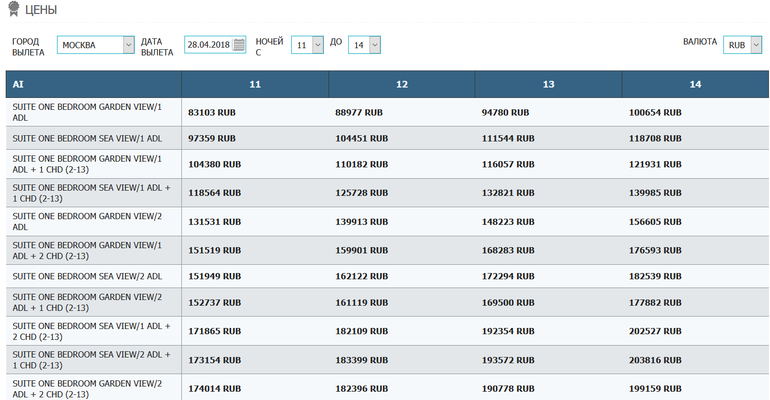Click the 104451 RUB price
The height and width of the screenshot is (400, 770).
pos(361,139)
